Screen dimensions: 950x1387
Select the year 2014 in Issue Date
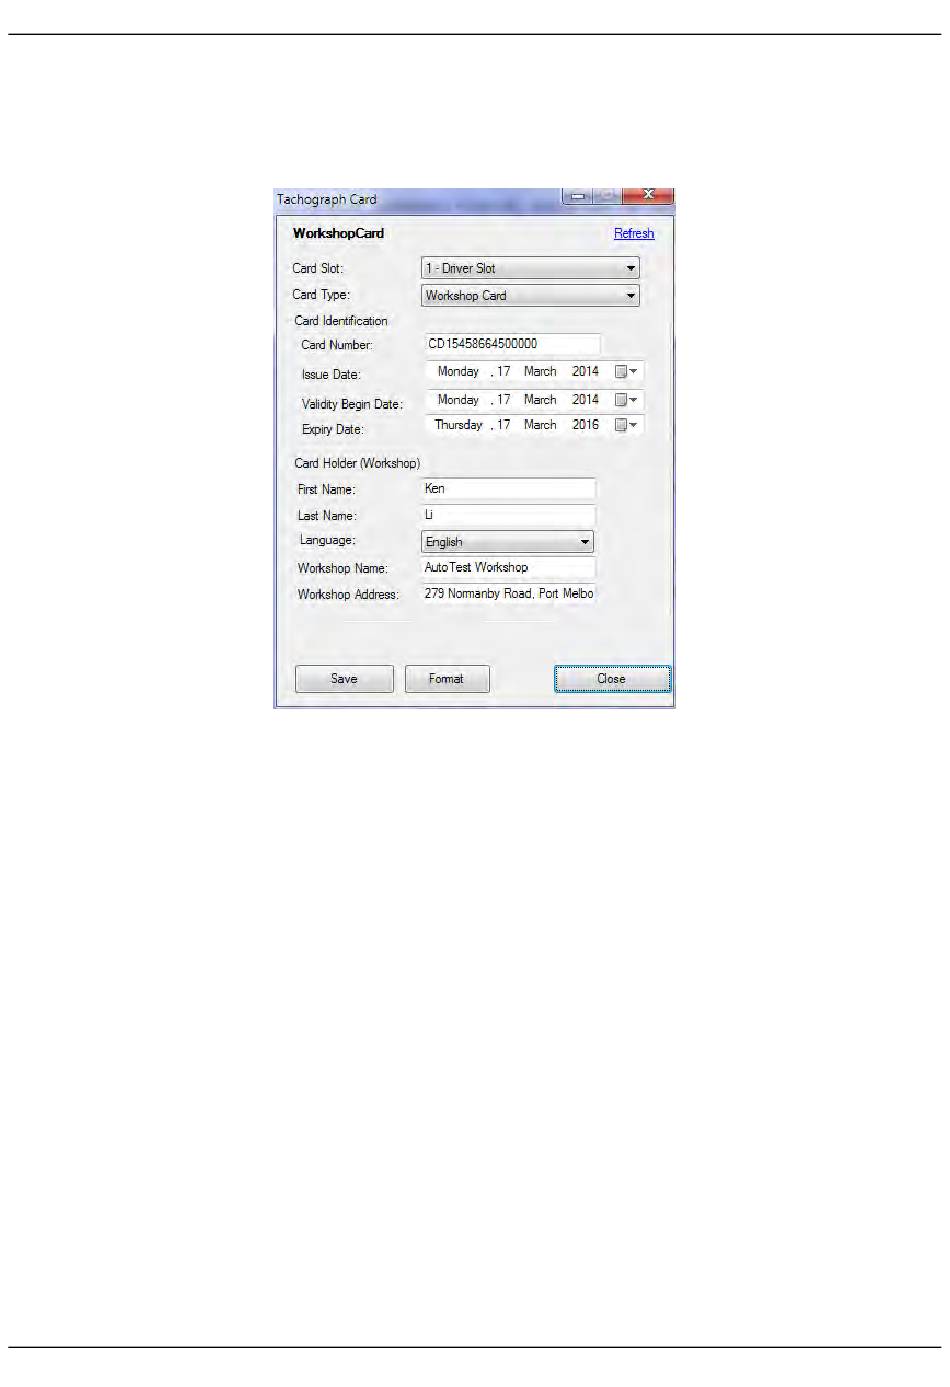click(585, 372)
